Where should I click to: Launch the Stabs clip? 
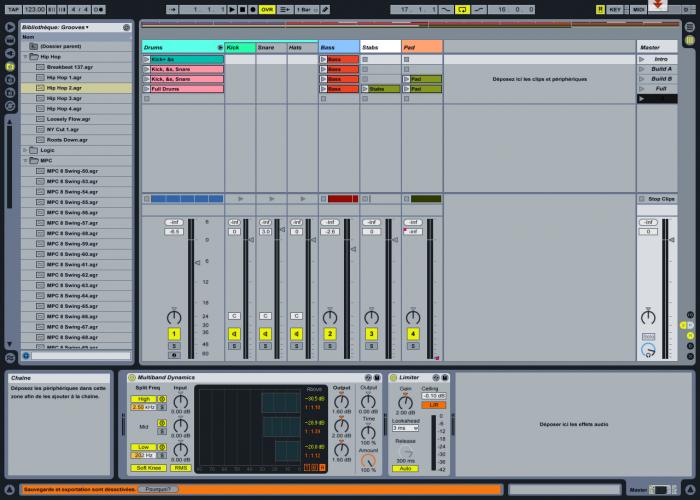tap(365, 89)
